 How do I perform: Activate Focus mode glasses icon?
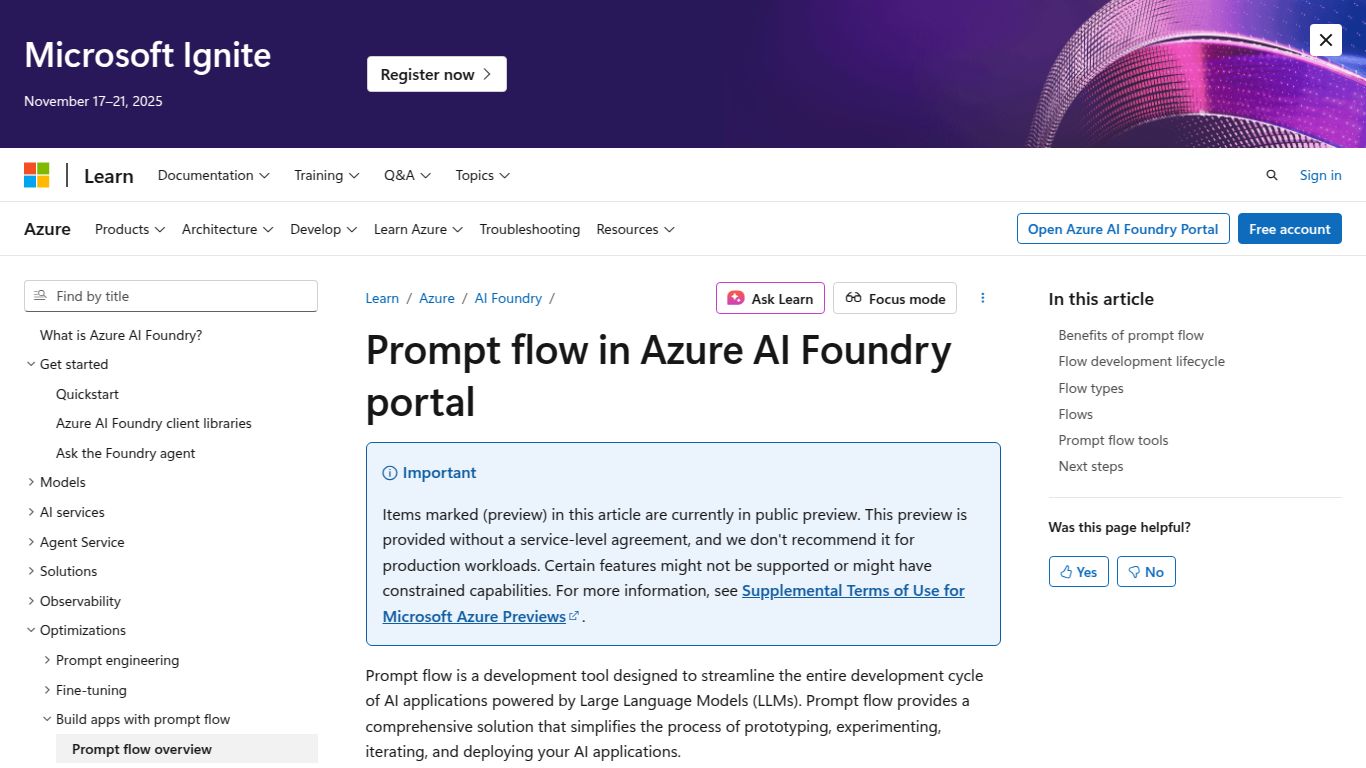(x=853, y=298)
